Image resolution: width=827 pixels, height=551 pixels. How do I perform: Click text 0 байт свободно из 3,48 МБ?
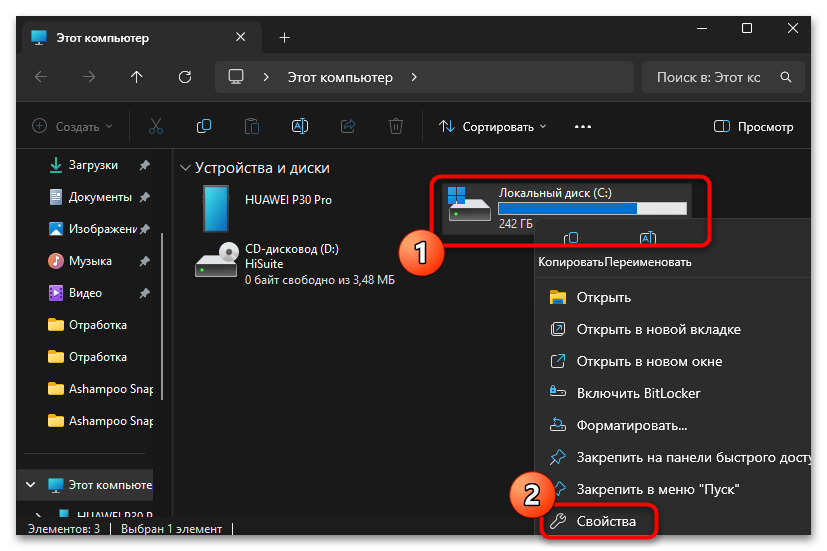[320, 280]
